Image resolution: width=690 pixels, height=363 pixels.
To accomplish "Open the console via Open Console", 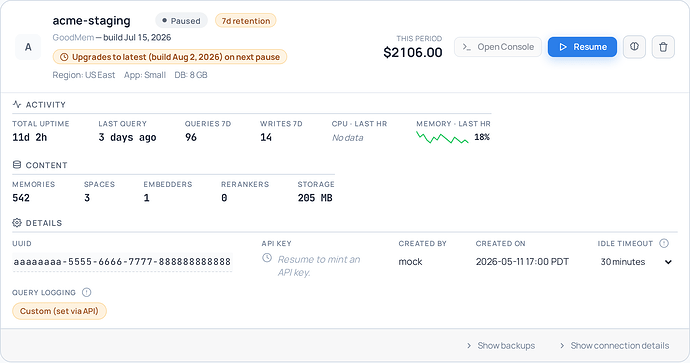I will 498,47.
